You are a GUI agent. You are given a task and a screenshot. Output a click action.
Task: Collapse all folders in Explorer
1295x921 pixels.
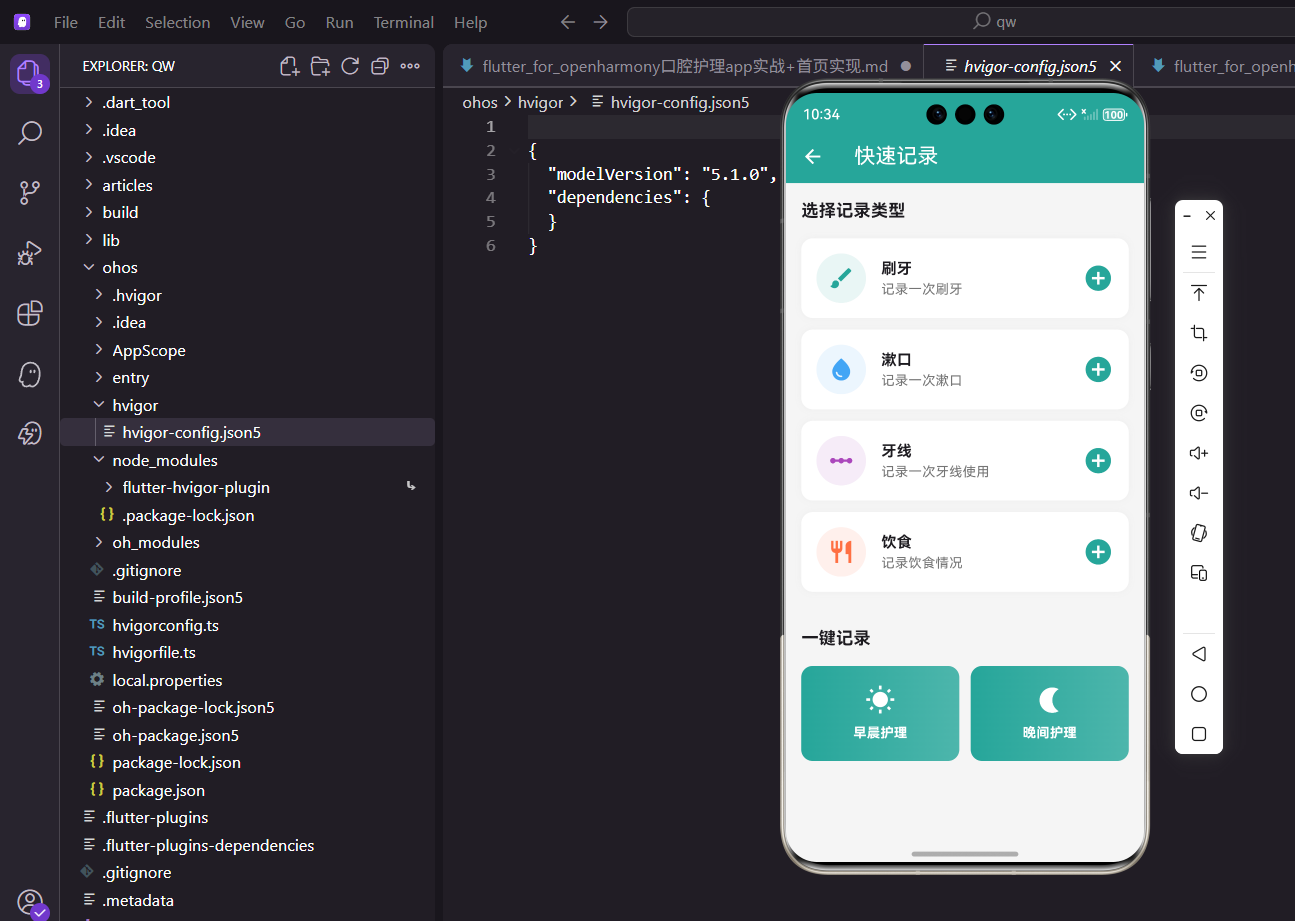(380, 66)
